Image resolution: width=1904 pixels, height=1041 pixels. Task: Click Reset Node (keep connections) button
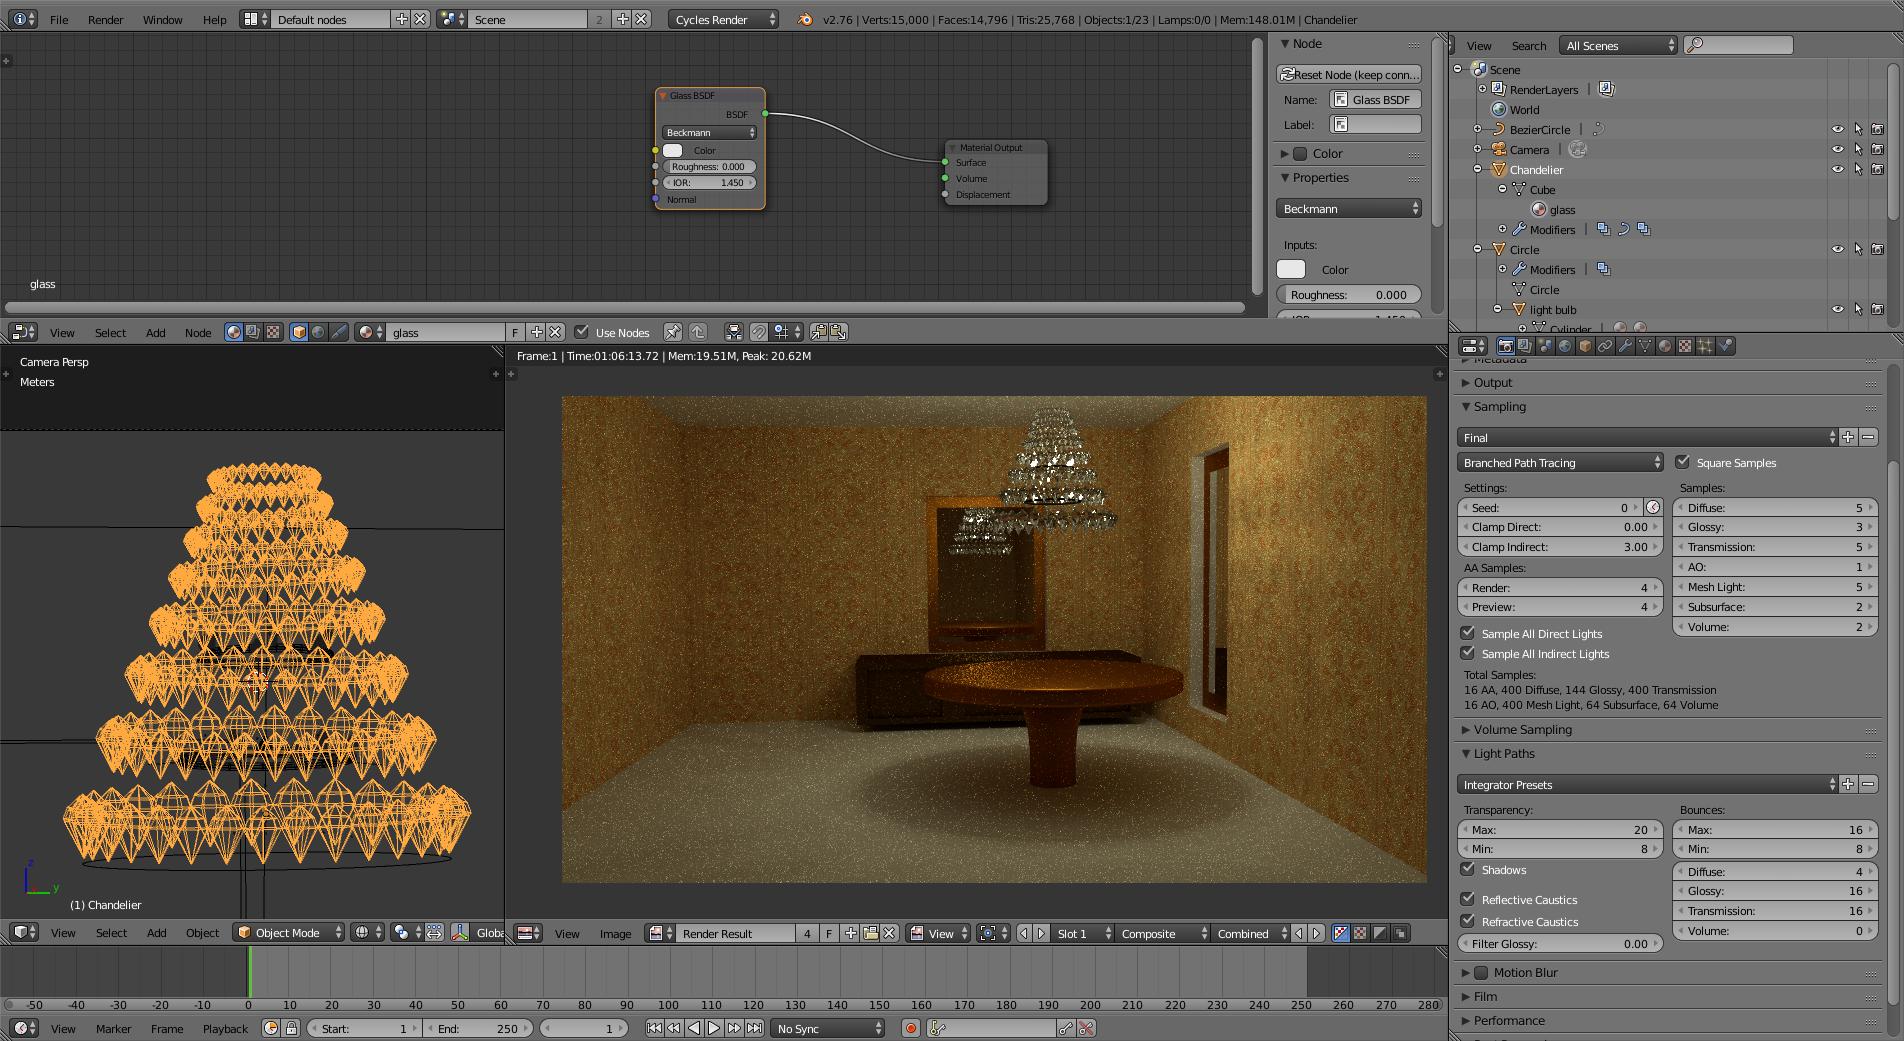pyautogui.click(x=1349, y=74)
